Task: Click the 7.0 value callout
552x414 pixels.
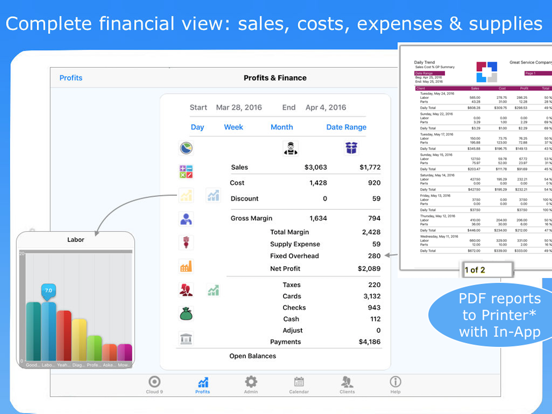Action: coord(49,291)
